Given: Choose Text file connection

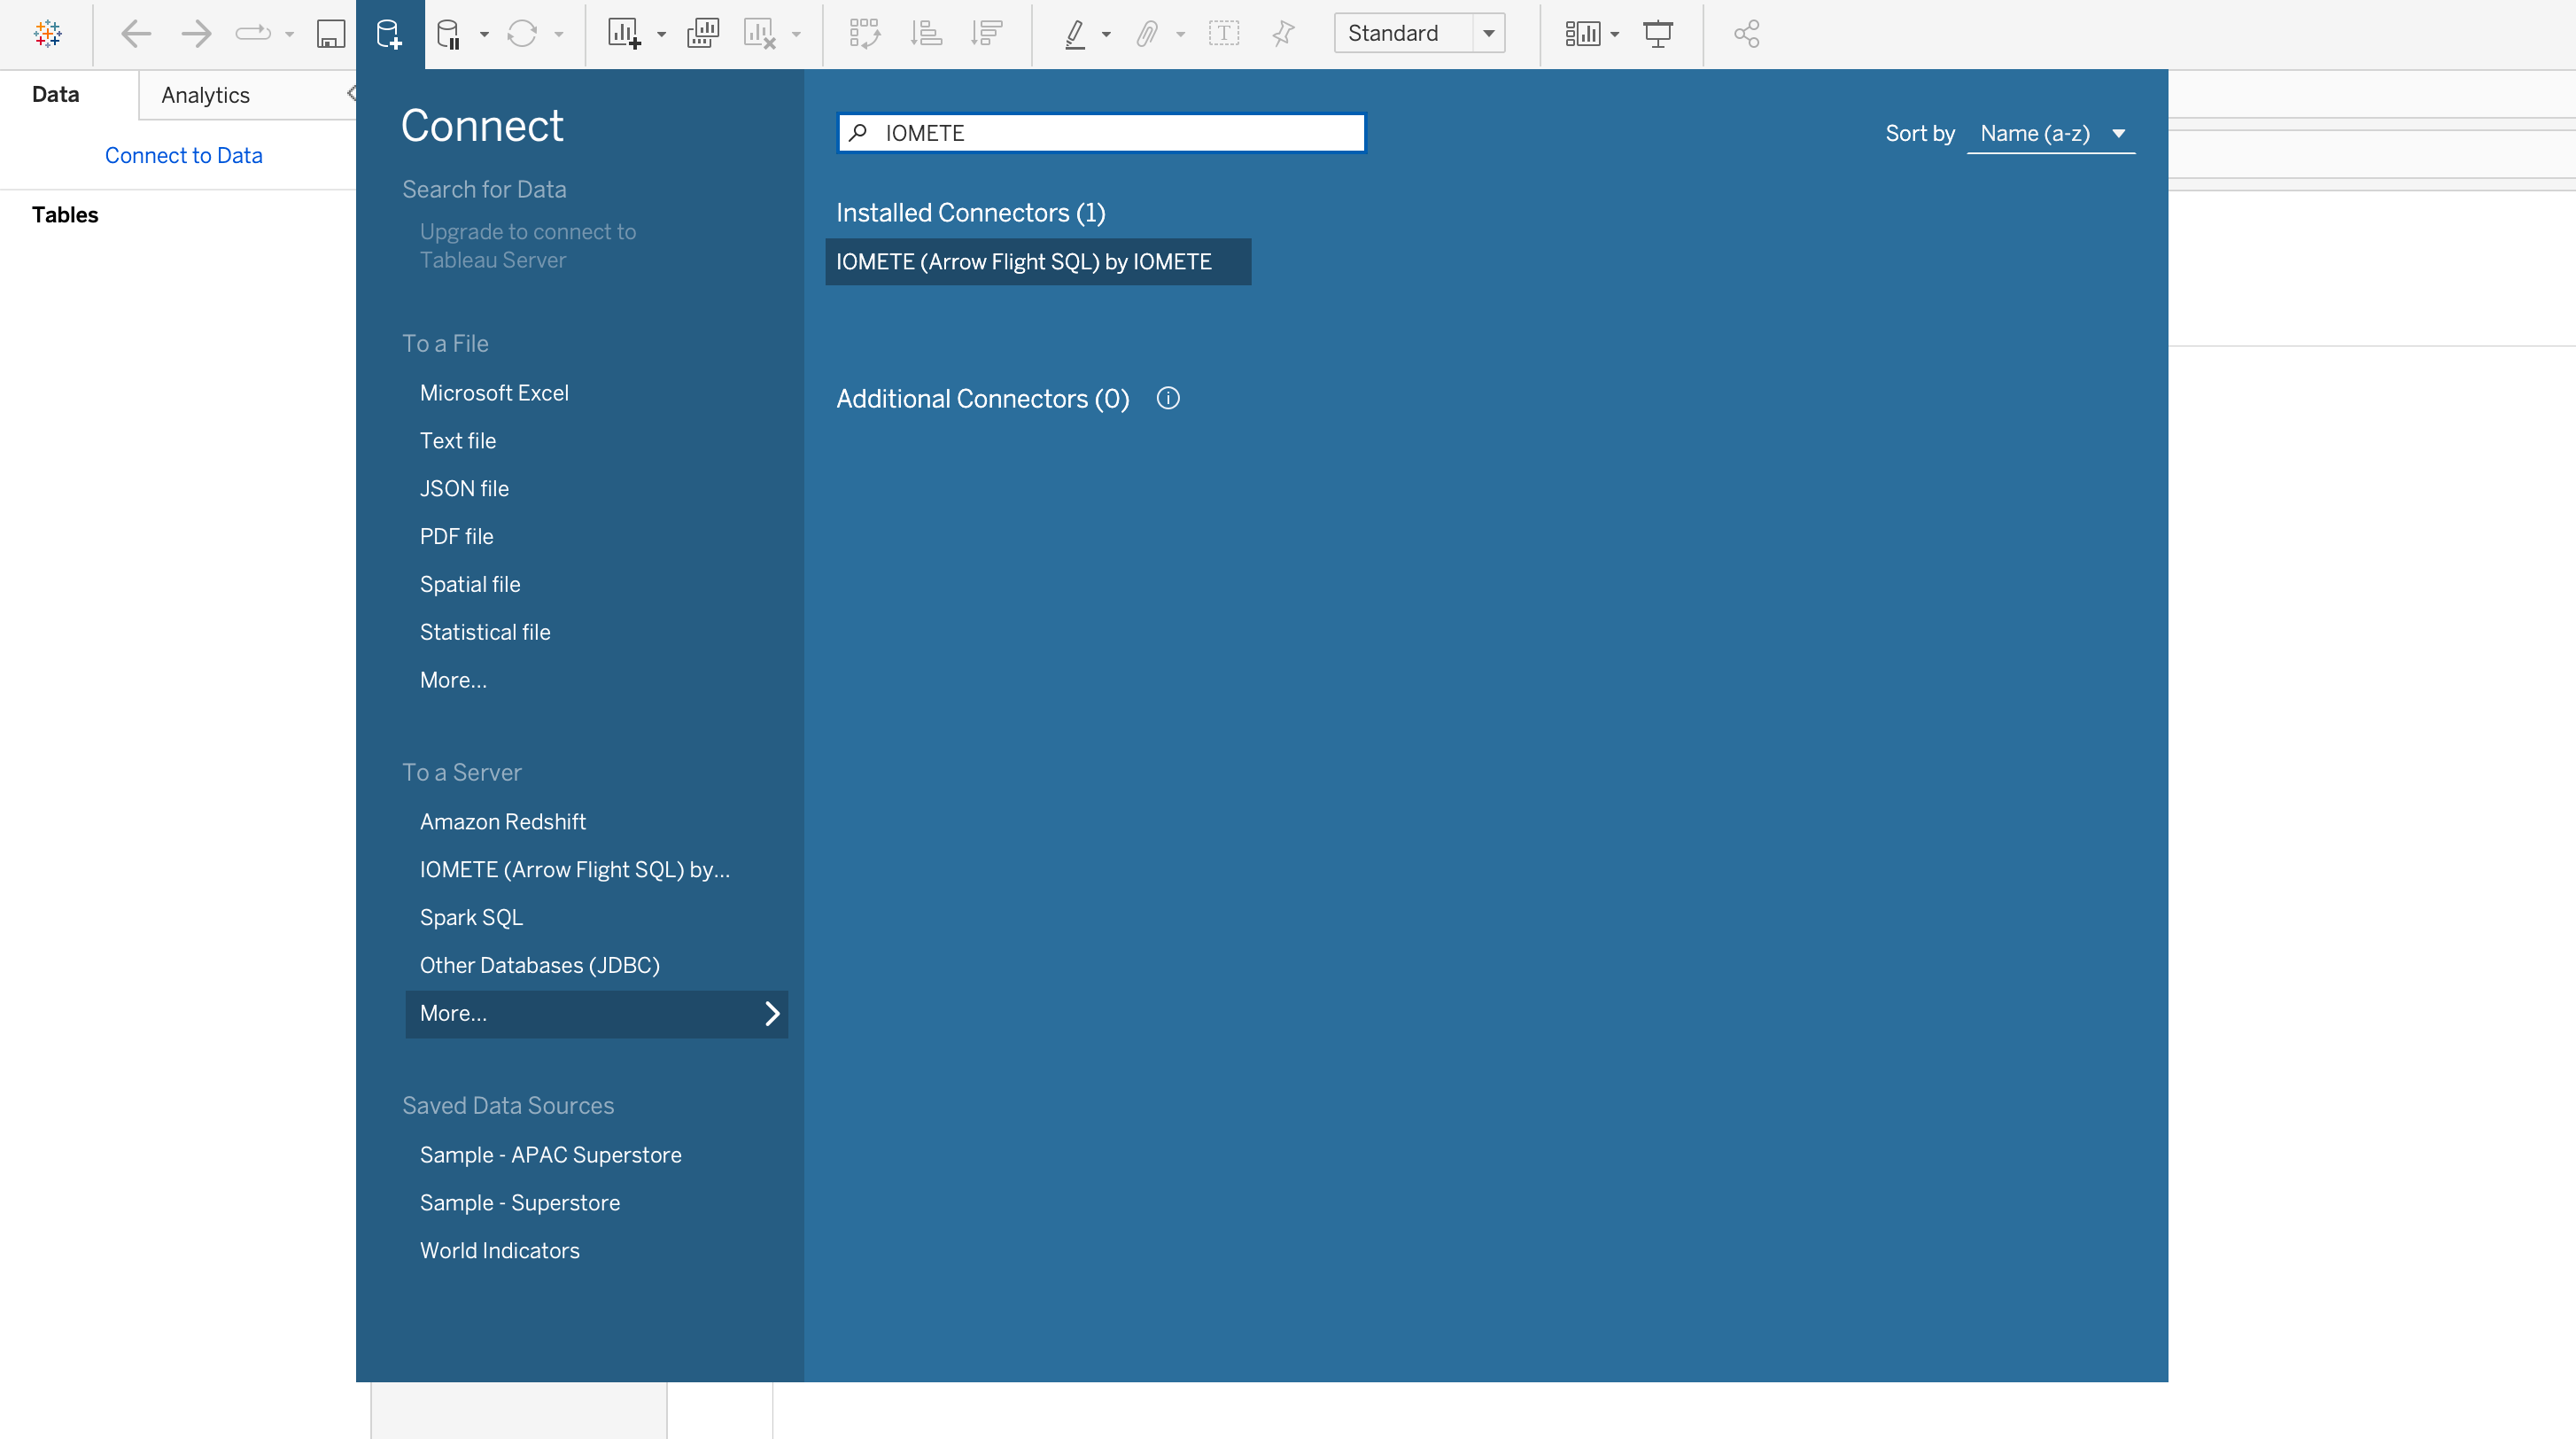Looking at the screenshot, I should click(x=458, y=440).
